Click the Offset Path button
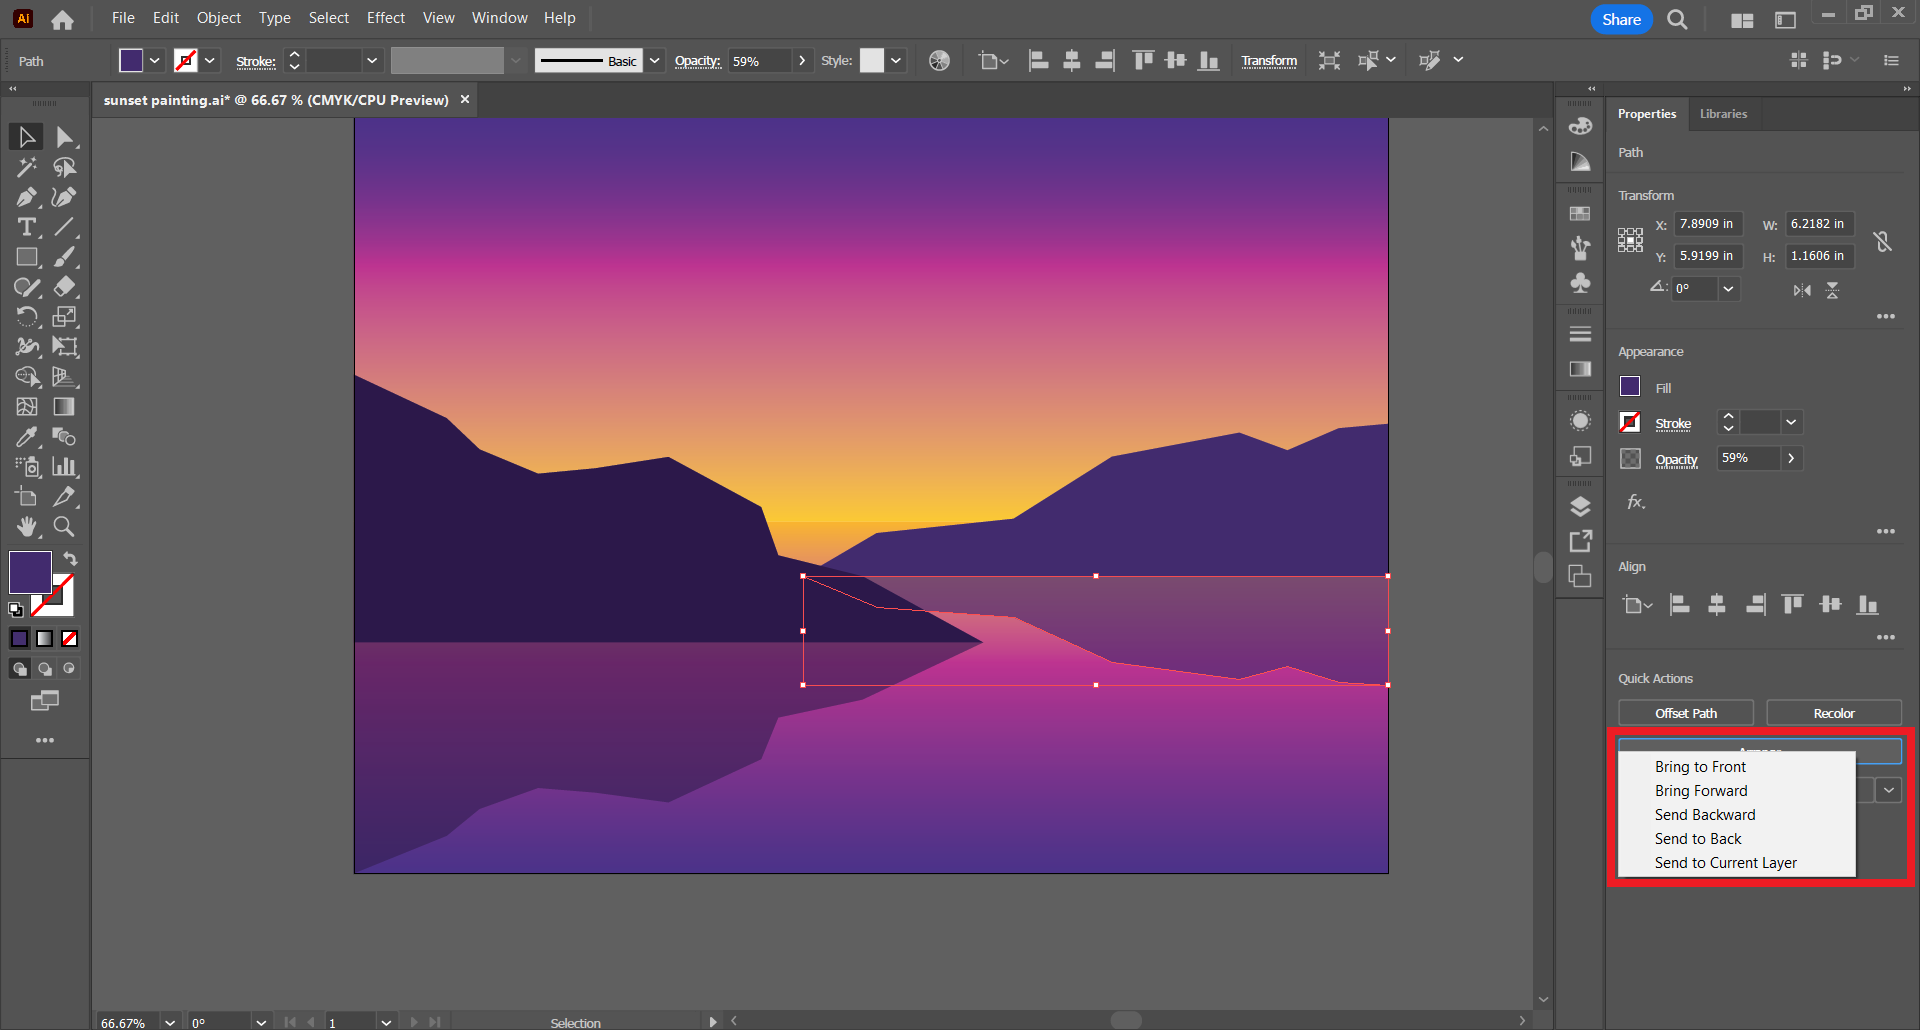The height and width of the screenshot is (1030, 1920). [1686, 713]
